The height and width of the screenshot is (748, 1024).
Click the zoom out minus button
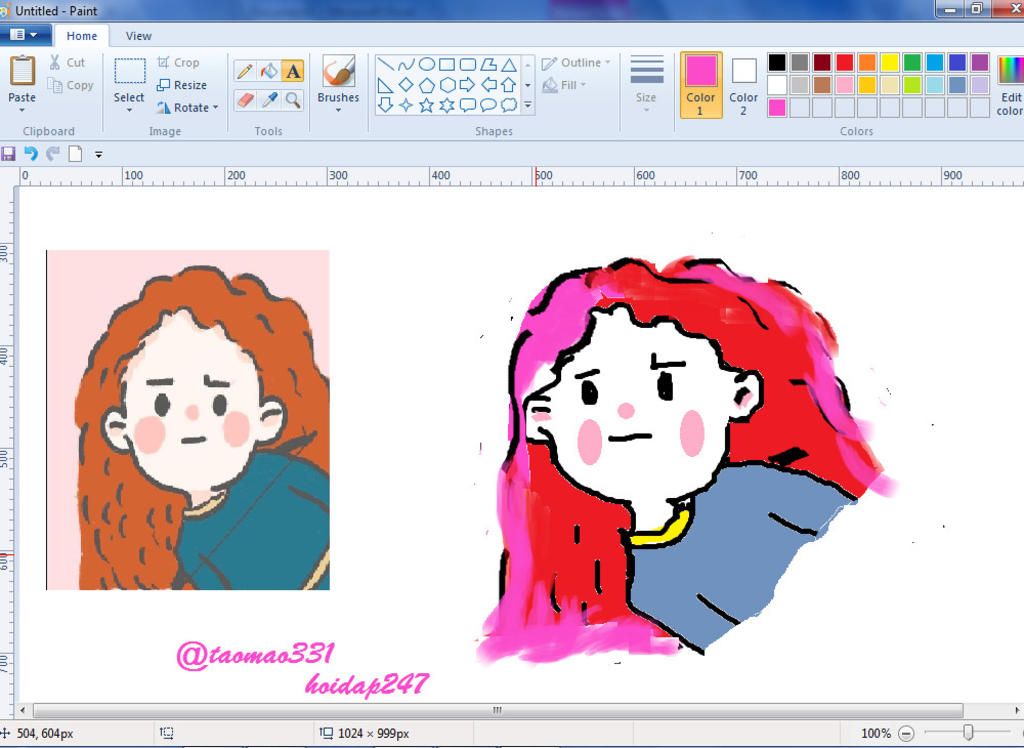coord(906,734)
